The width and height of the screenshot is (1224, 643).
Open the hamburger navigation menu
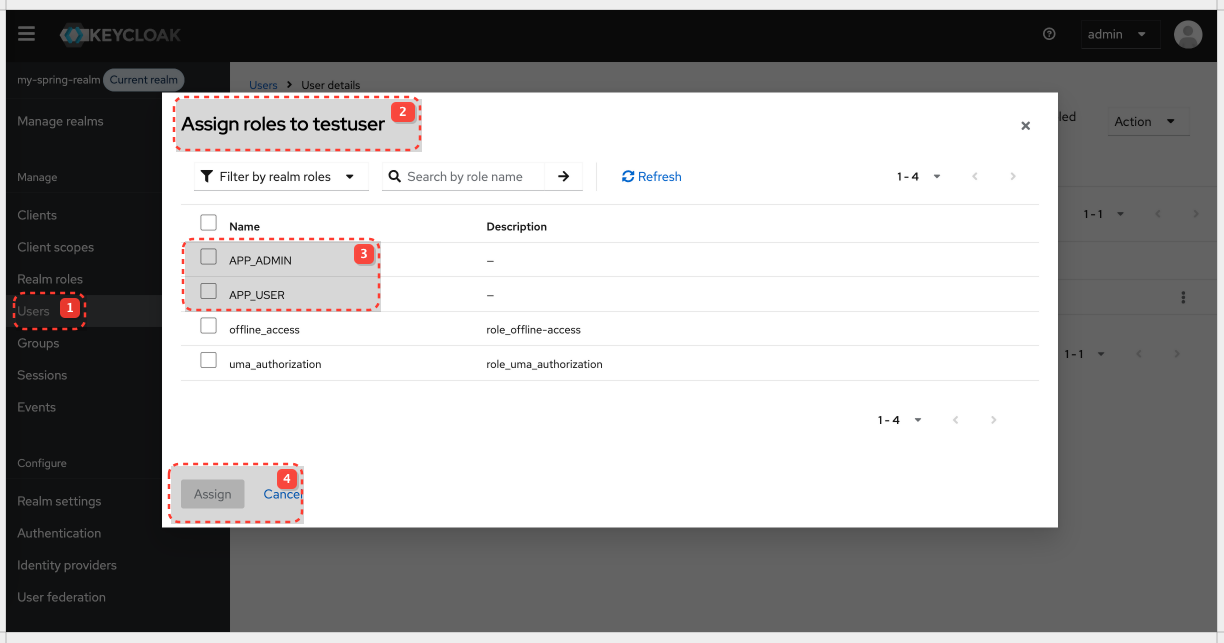pyautogui.click(x=26, y=33)
